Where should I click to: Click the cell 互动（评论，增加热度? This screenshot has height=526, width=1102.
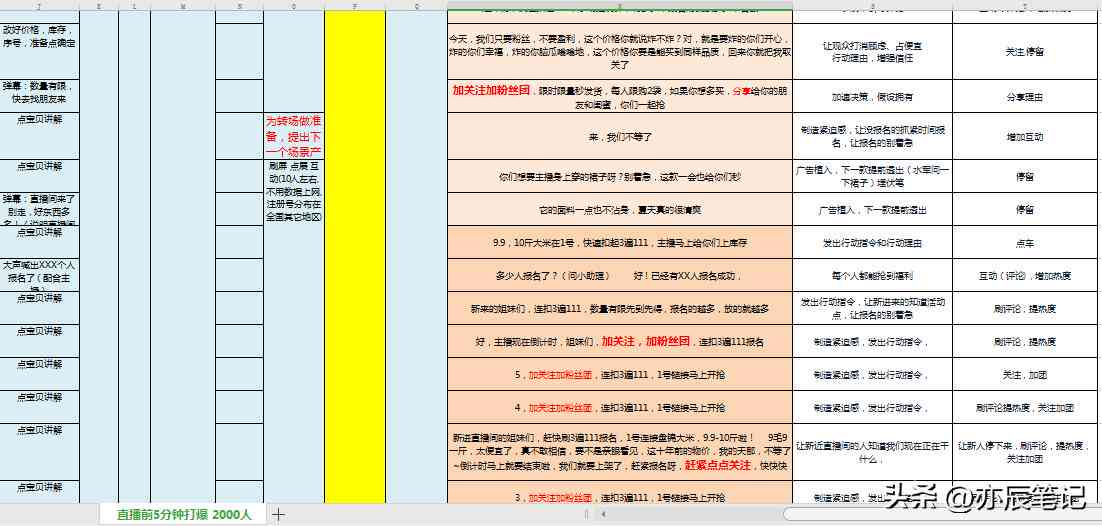1025,276
